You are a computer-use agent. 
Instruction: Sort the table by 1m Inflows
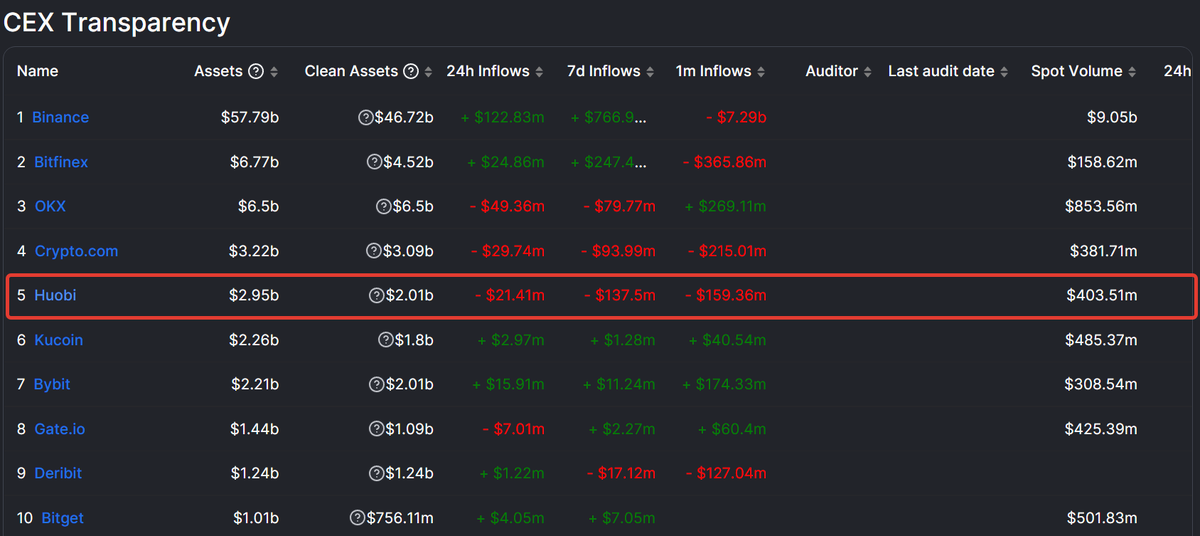click(761, 71)
